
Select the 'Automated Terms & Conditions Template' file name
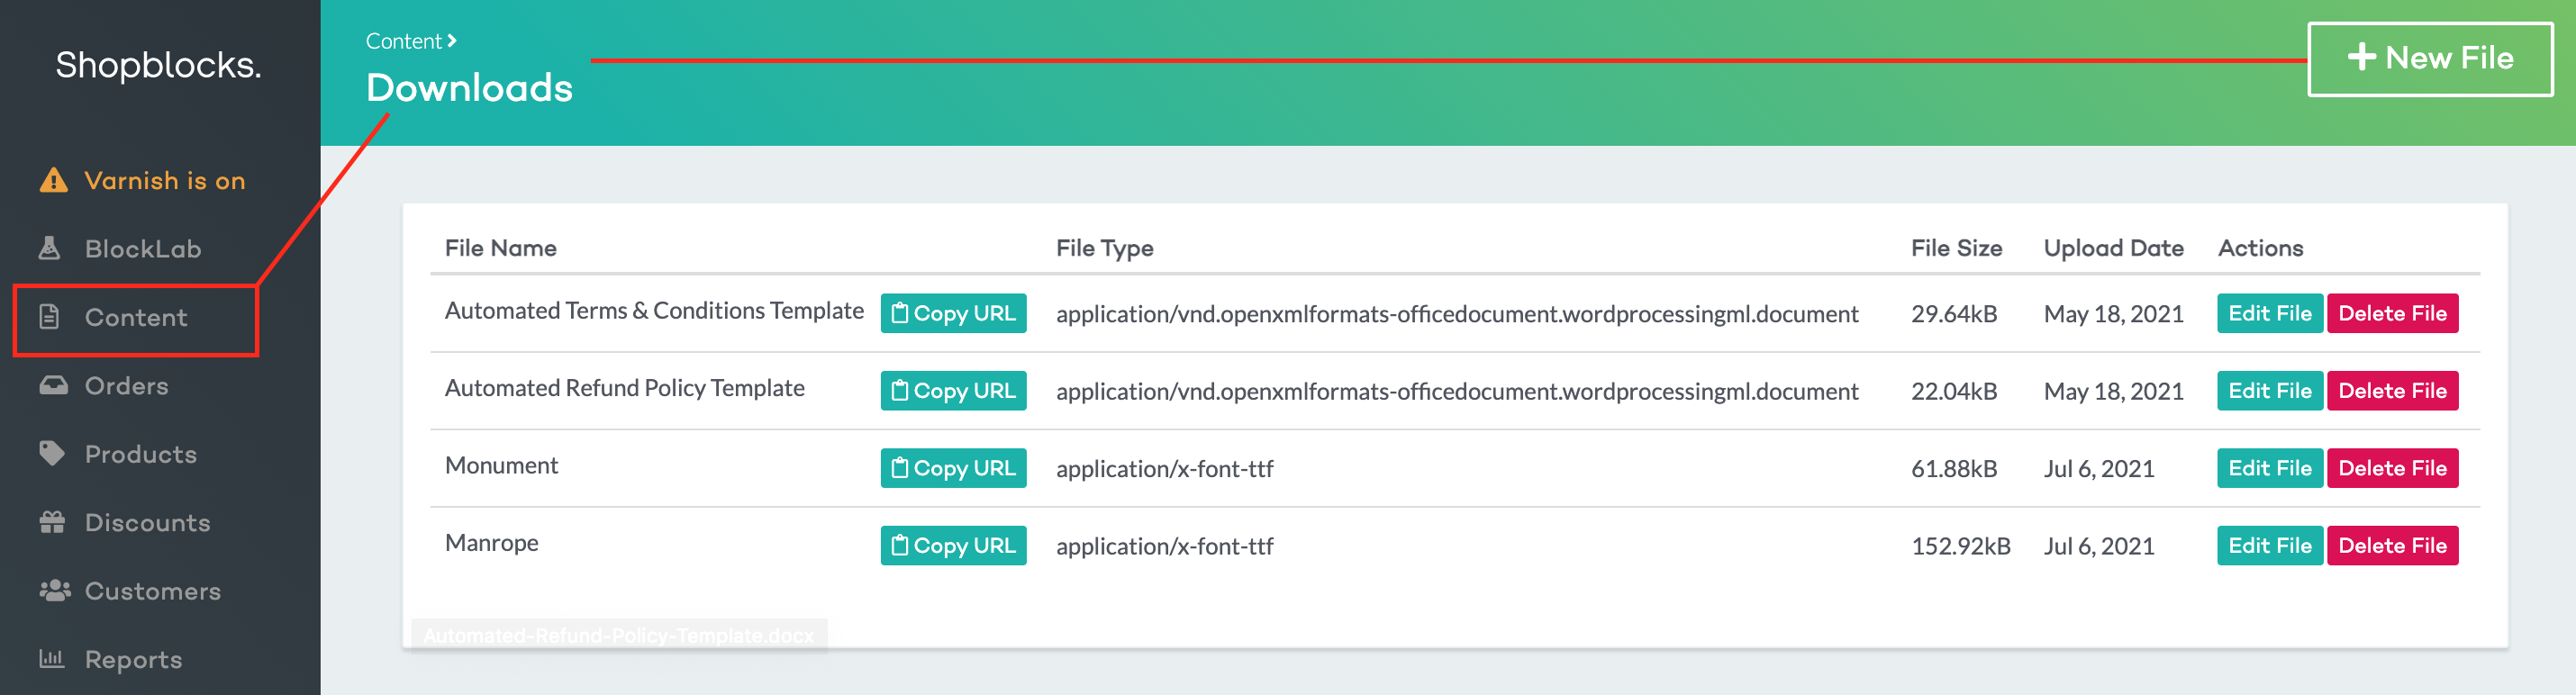pyautogui.click(x=654, y=311)
